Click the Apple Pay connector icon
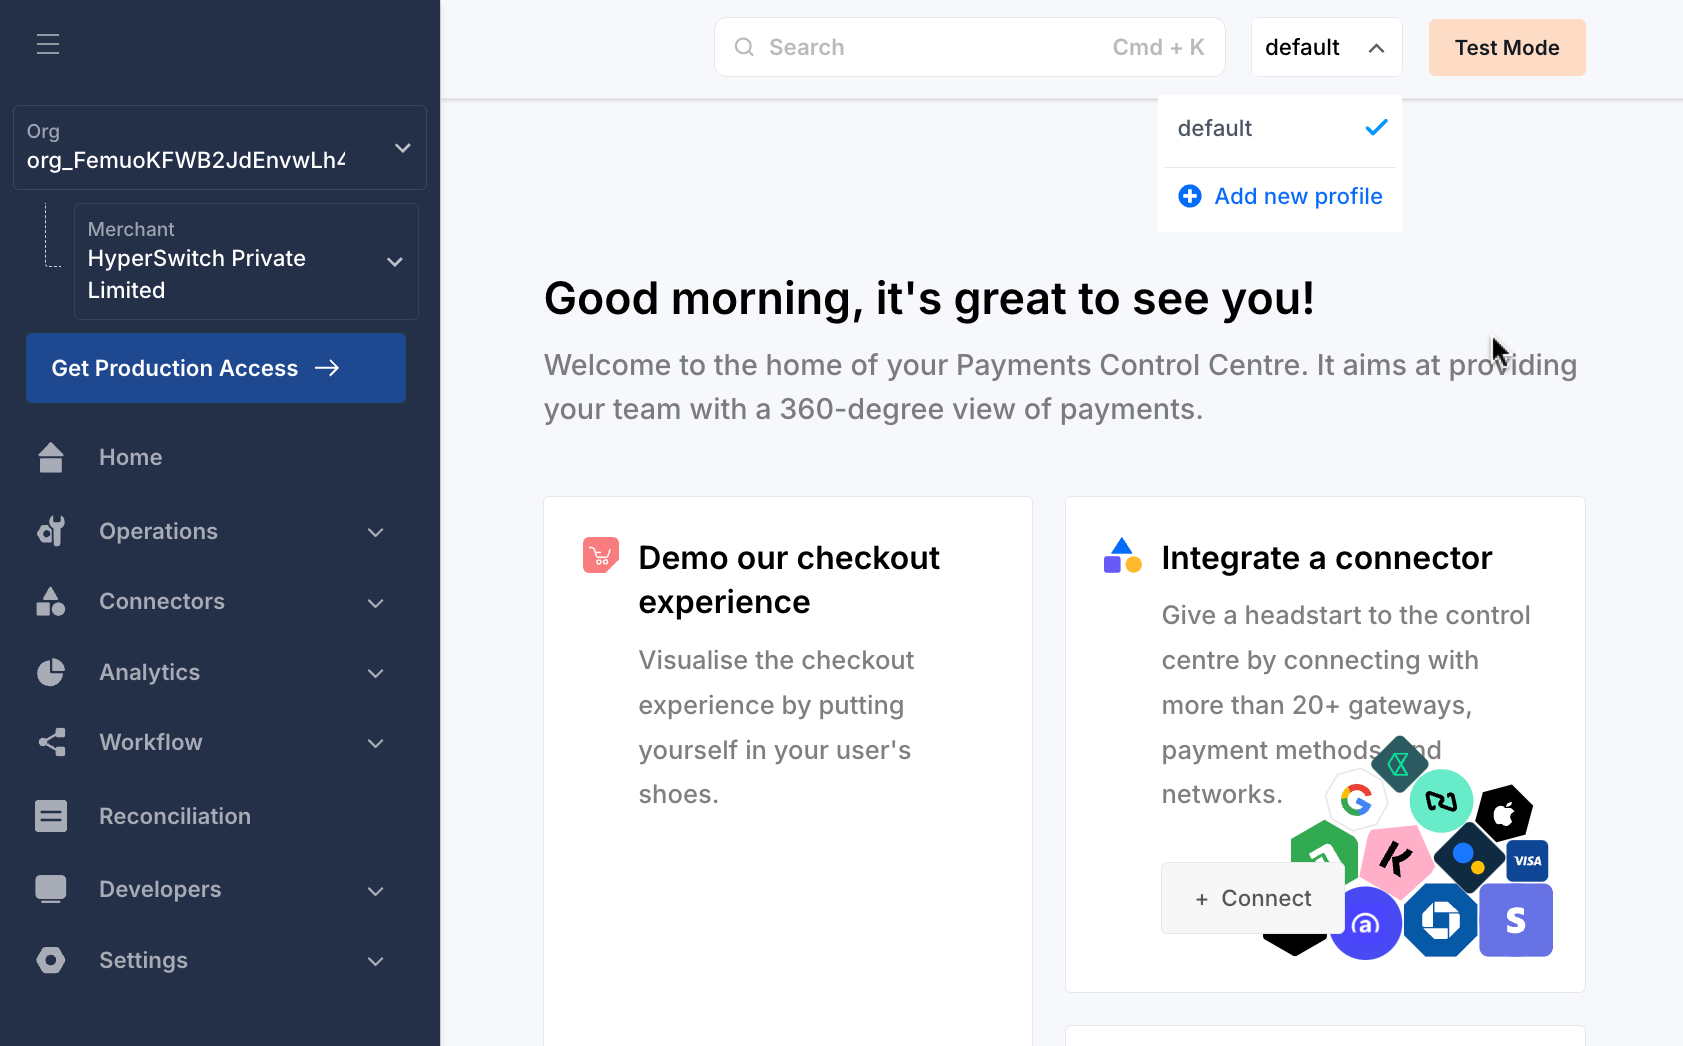The height and width of the screenshot is (1046, 1683). click(1504, 813)
